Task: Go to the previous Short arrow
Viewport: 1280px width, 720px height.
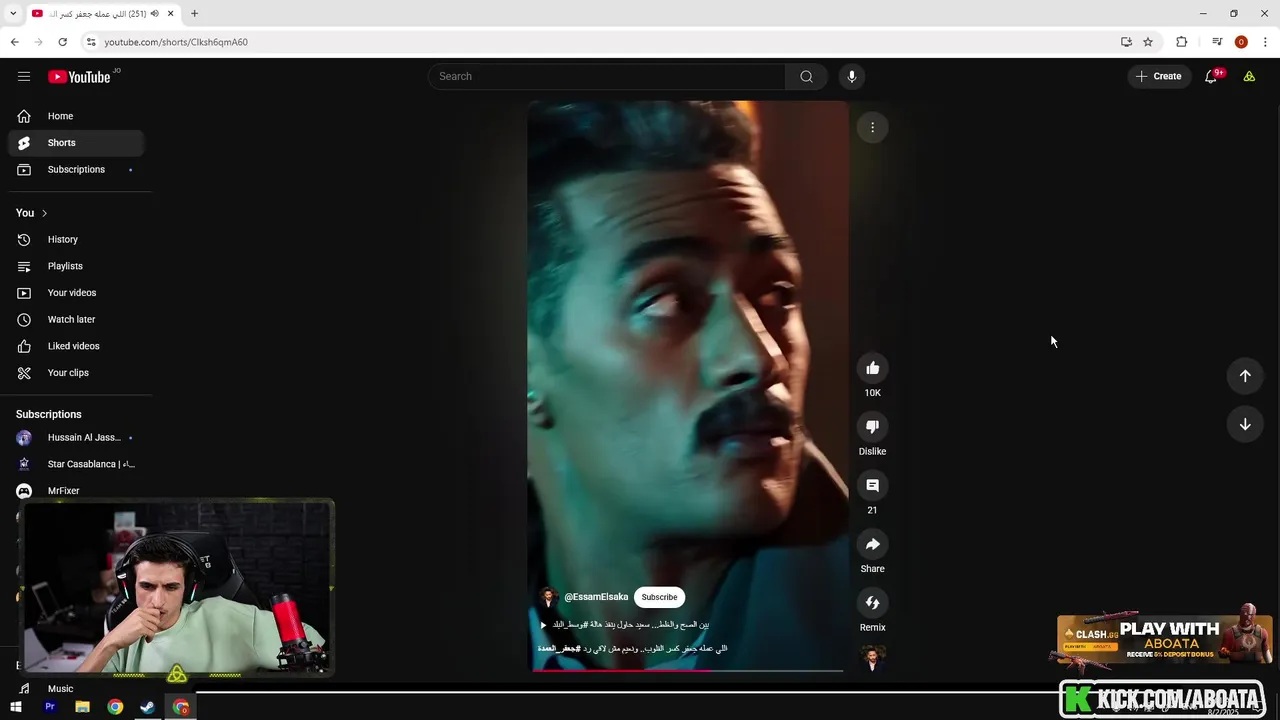Action: click(1245, 376)
